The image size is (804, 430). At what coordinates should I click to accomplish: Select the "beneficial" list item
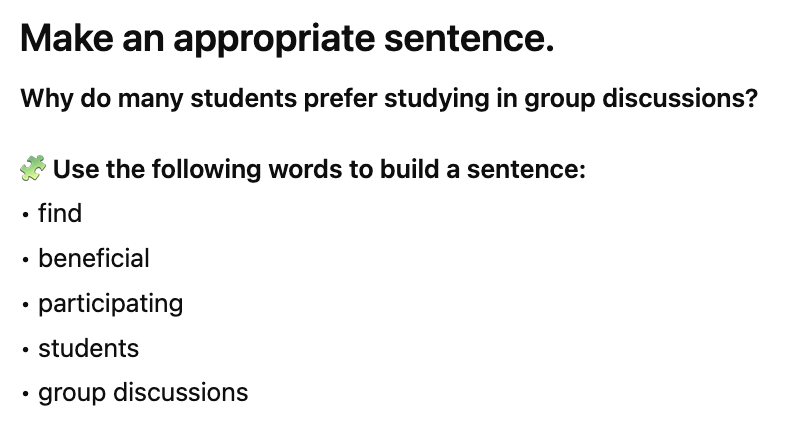(94, 258)
